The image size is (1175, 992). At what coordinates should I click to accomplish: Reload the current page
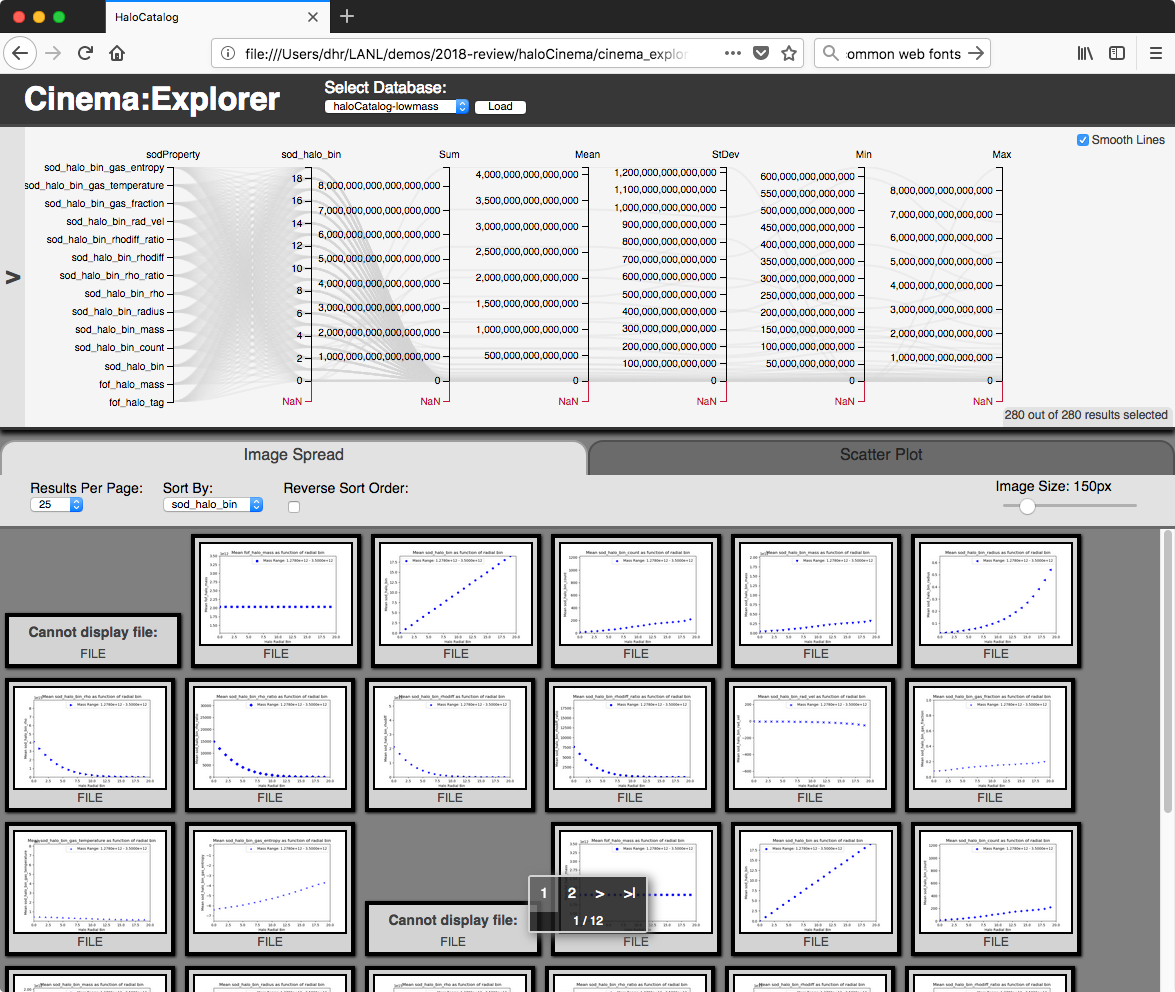[85, 53]
